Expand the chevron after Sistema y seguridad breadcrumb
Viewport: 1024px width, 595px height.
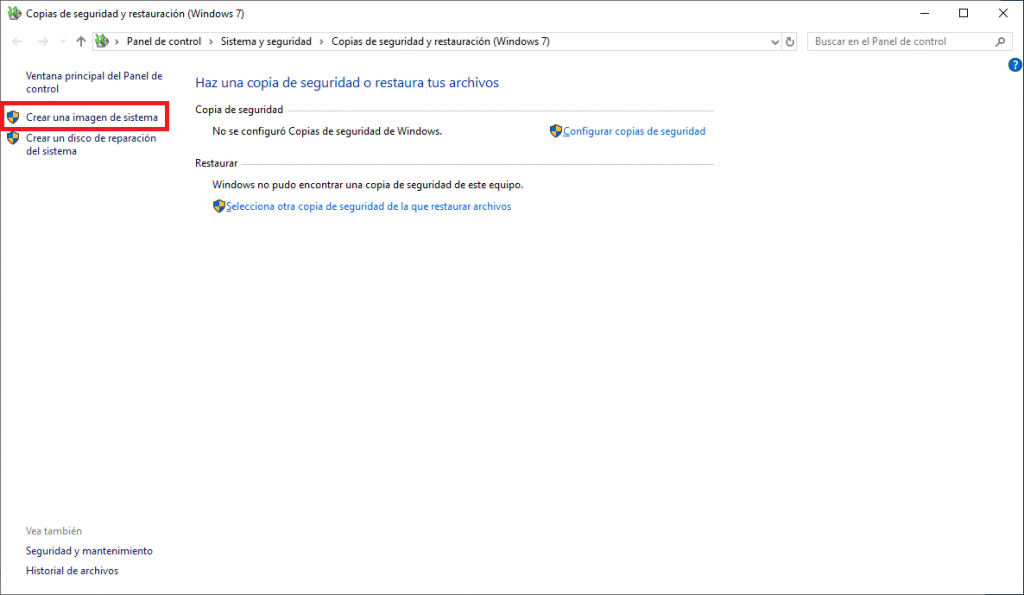(321, 42)
